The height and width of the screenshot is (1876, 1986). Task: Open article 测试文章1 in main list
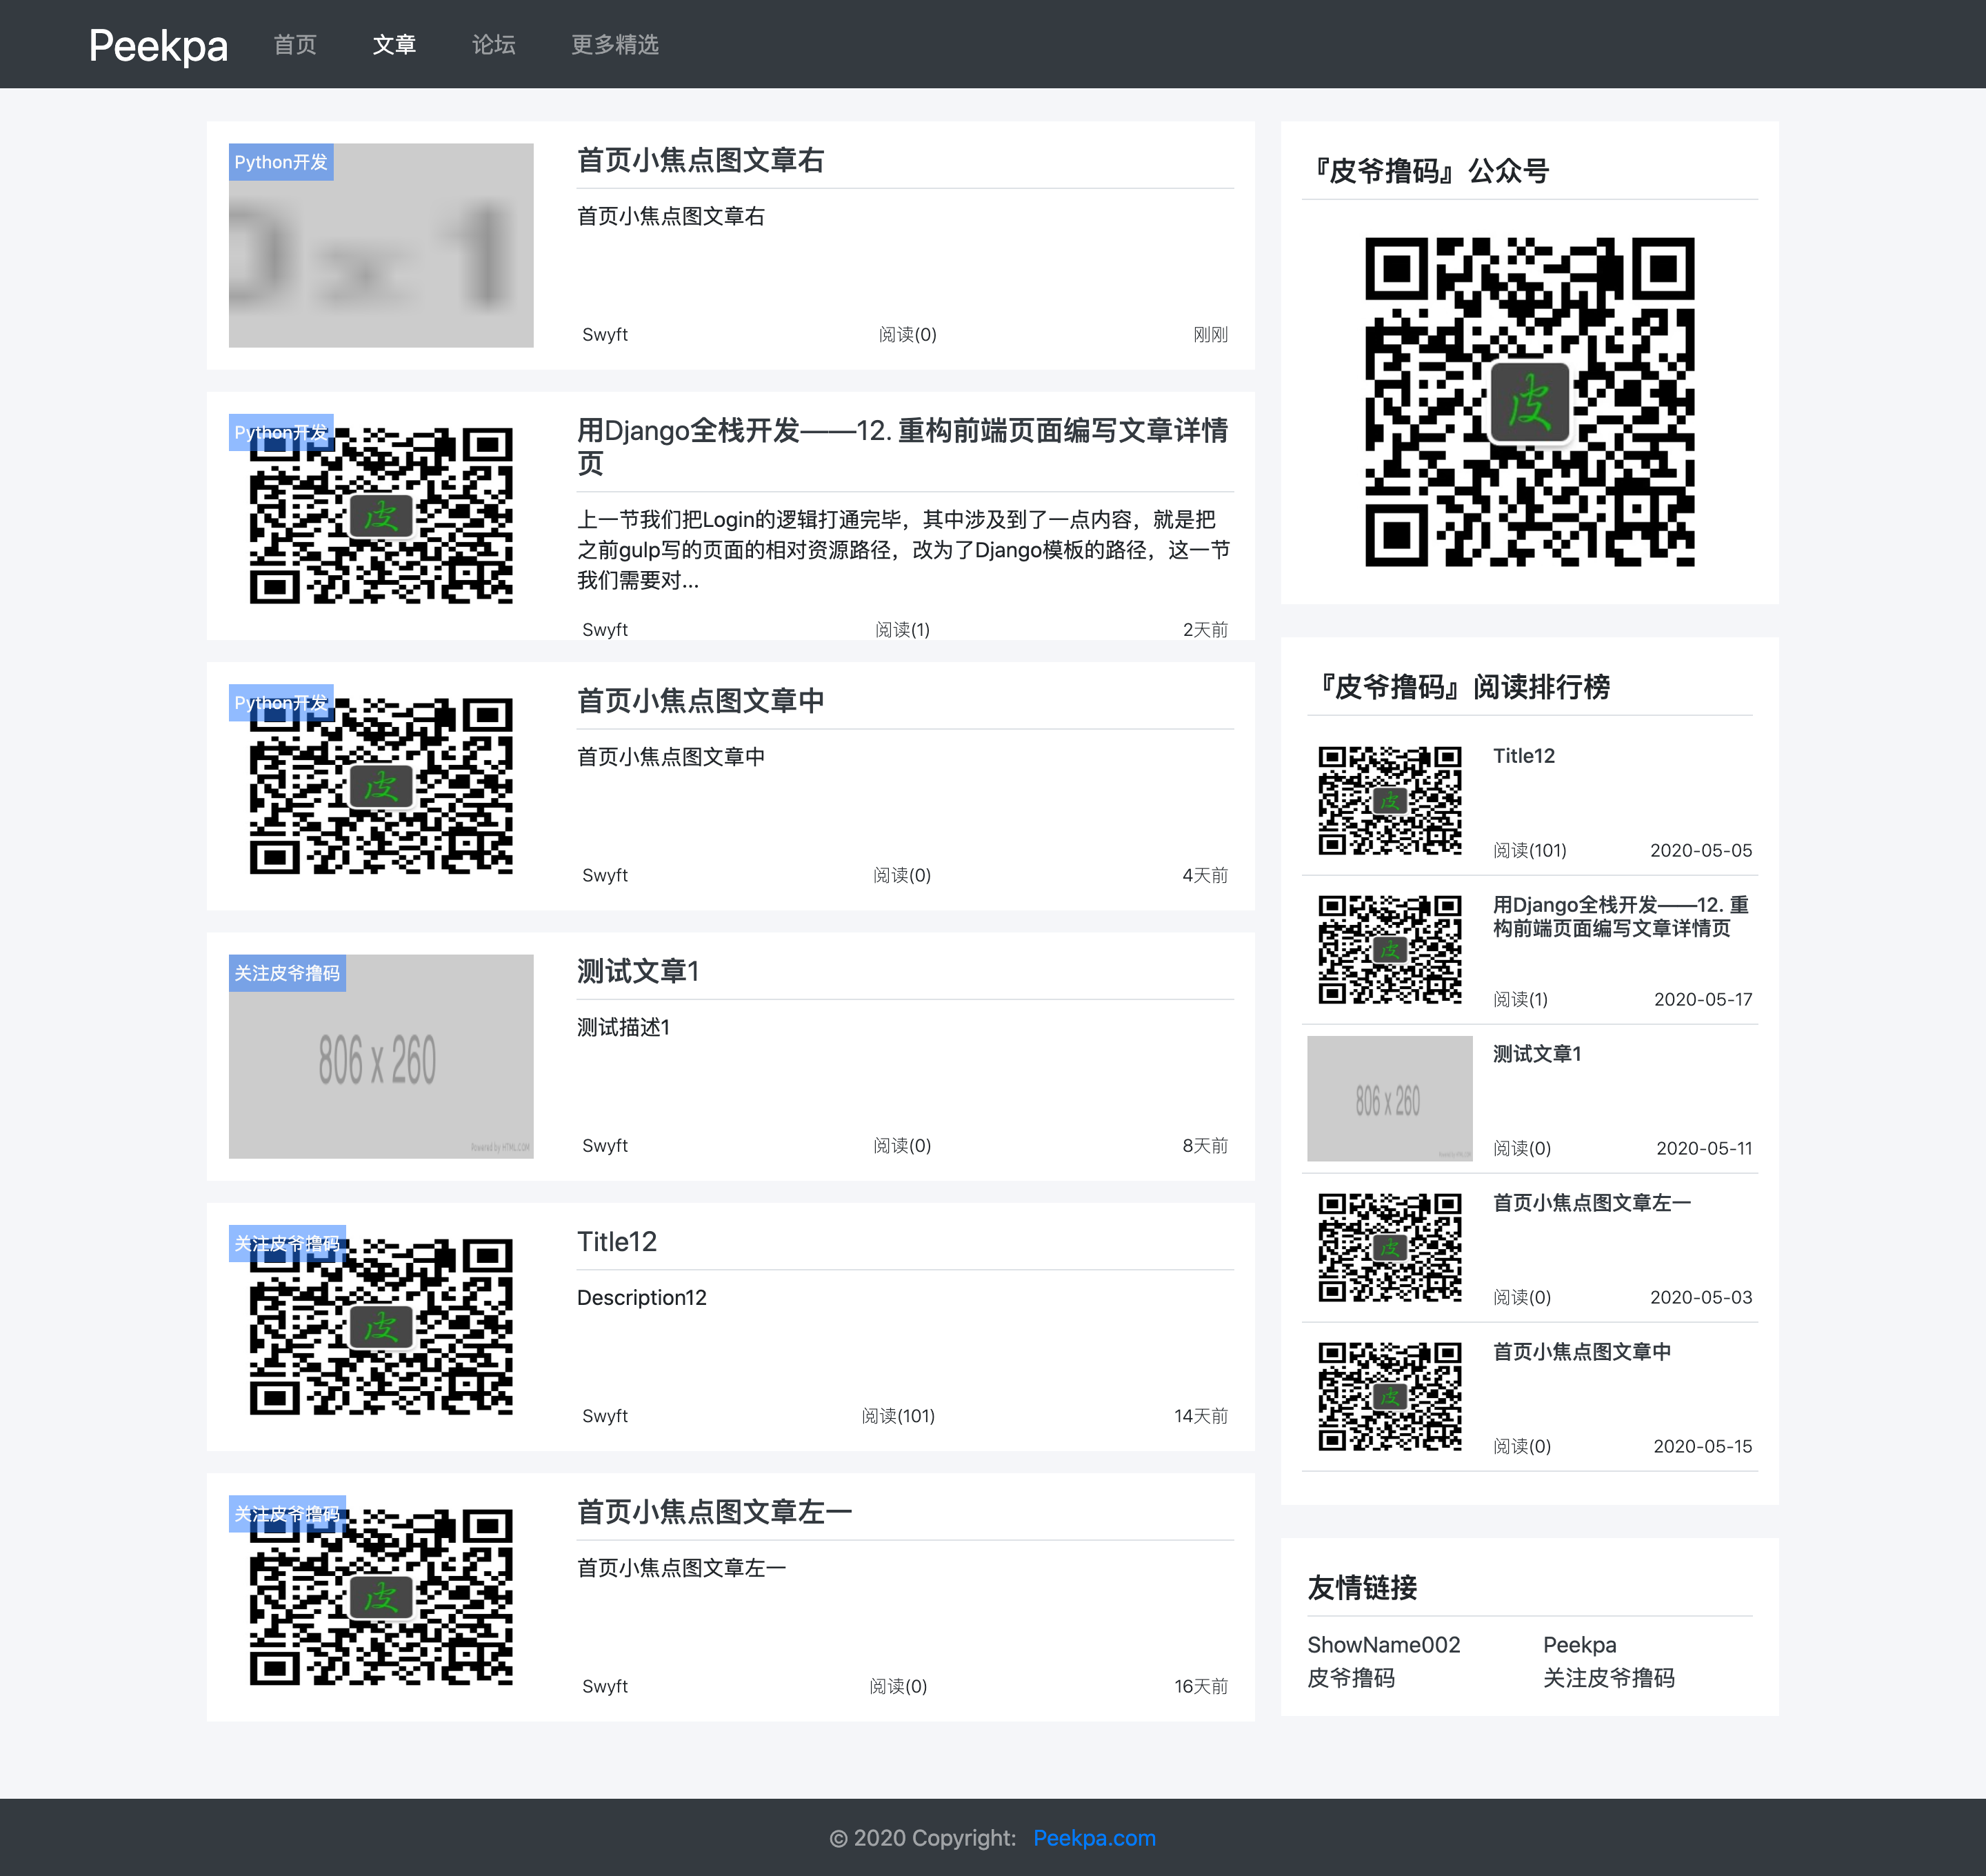pos(638,971)
